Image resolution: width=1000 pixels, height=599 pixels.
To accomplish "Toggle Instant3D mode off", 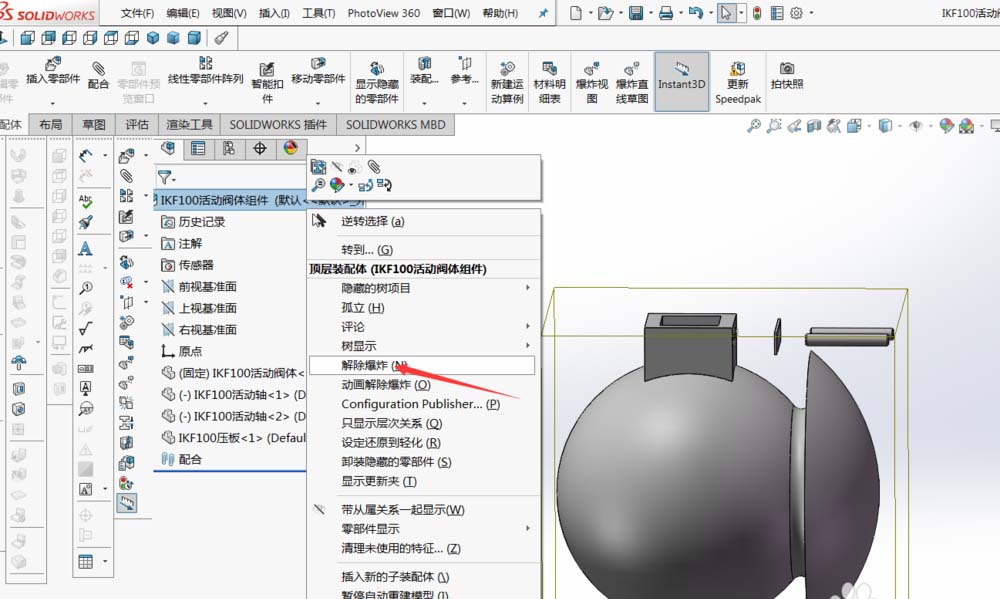I will 681,80.
